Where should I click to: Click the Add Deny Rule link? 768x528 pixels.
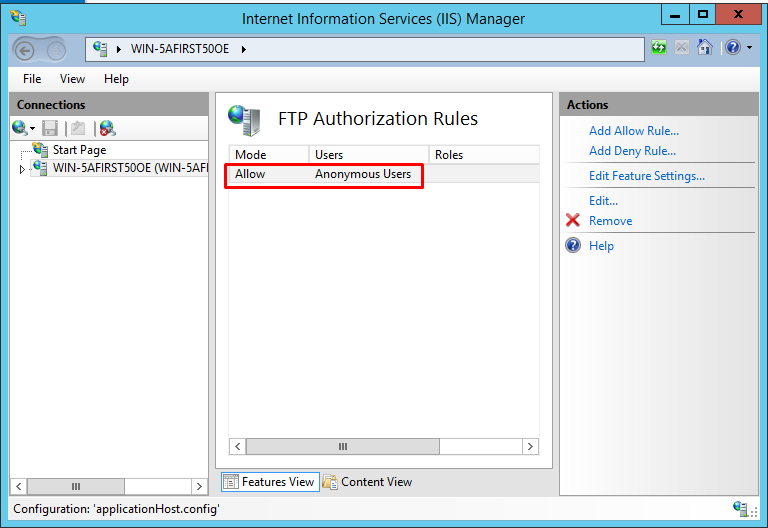pos(632,151)
